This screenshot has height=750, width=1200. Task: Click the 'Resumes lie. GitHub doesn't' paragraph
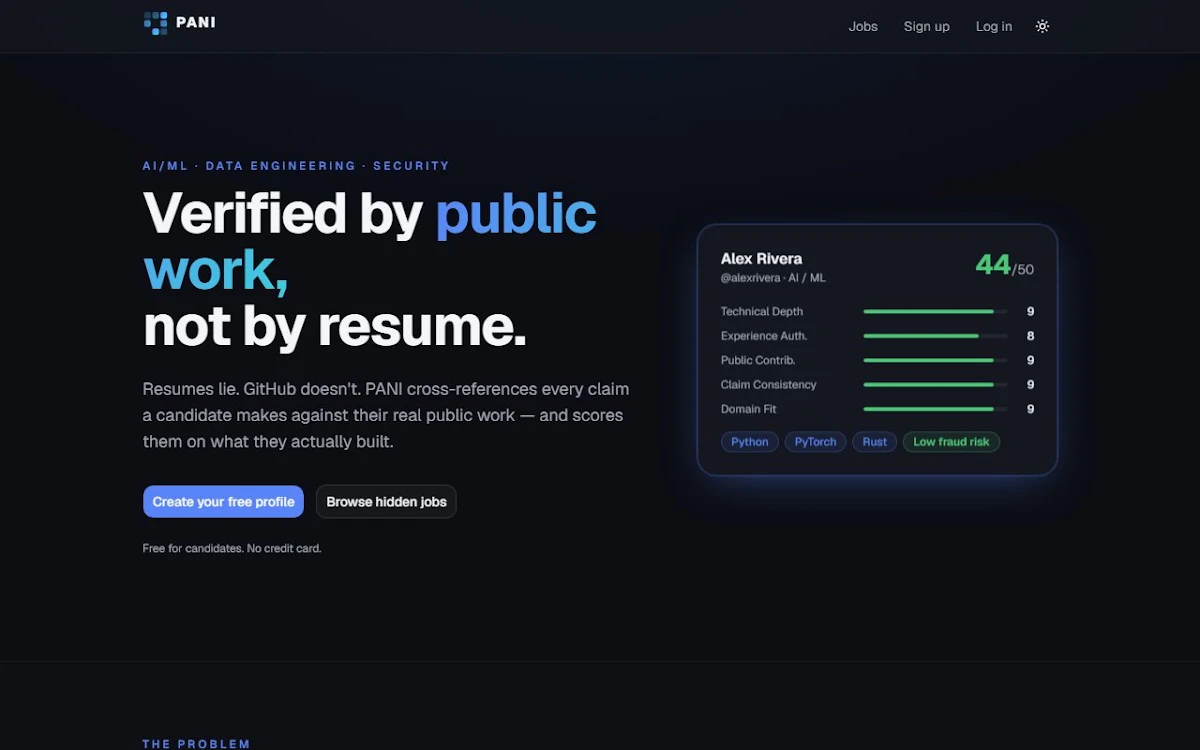click(386, 415)
